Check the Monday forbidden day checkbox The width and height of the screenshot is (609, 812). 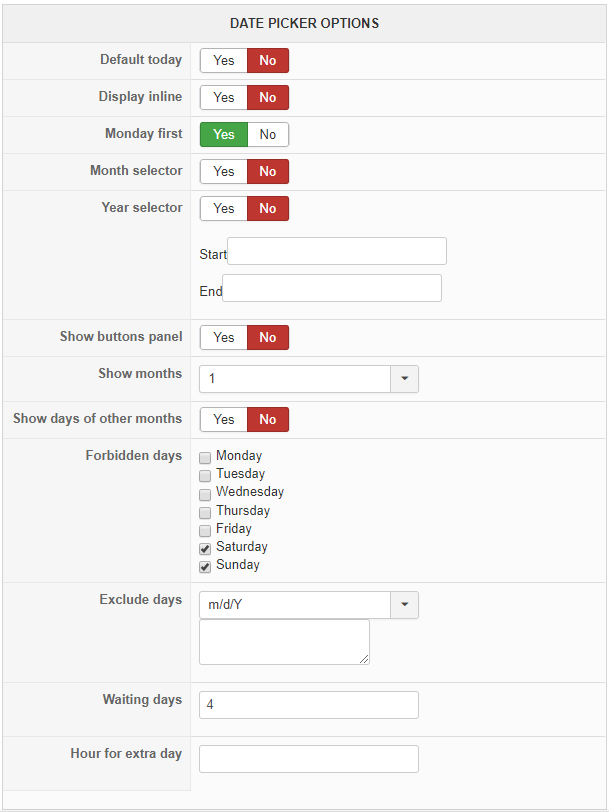tap(205, 457)
